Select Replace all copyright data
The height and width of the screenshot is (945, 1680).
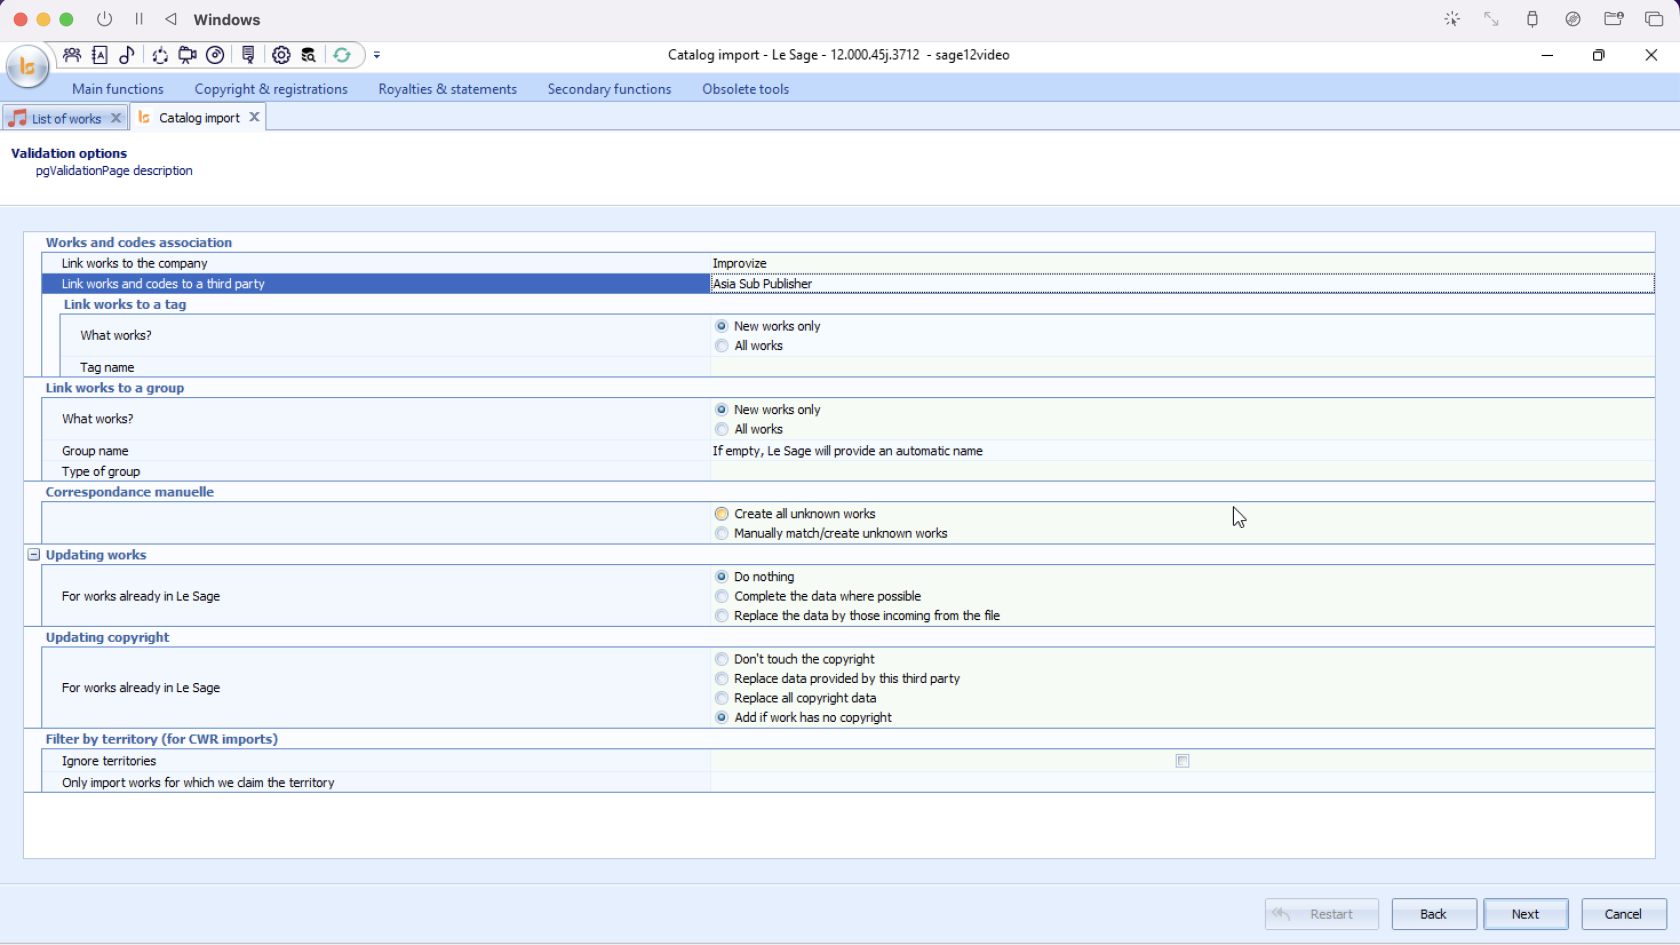click(796, 698)
